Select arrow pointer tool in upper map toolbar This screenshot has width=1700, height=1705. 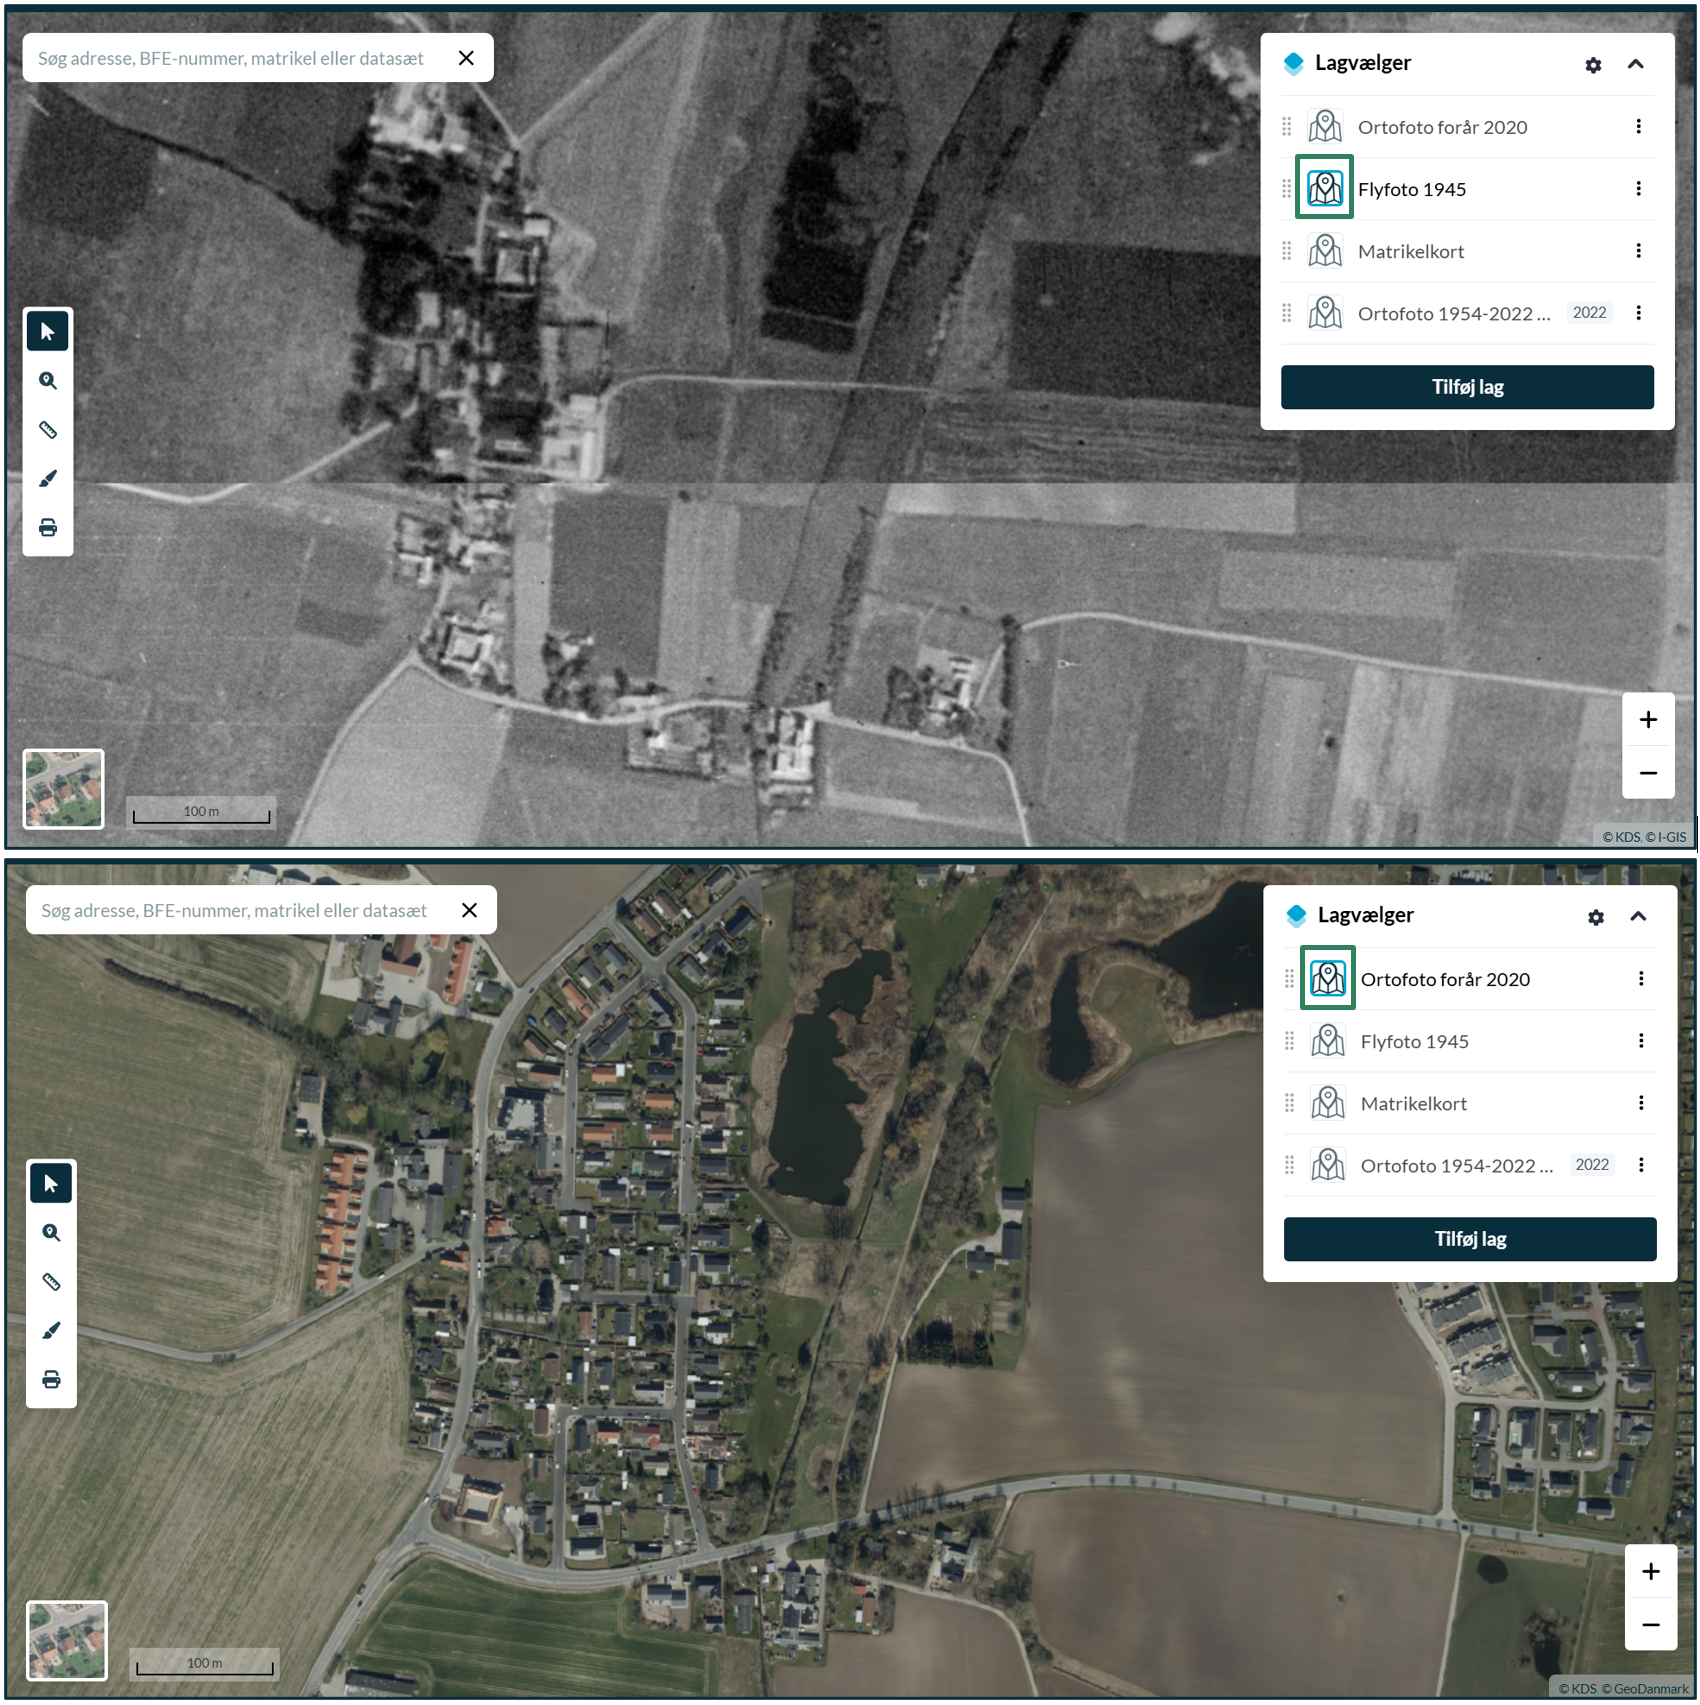[48, 332]
